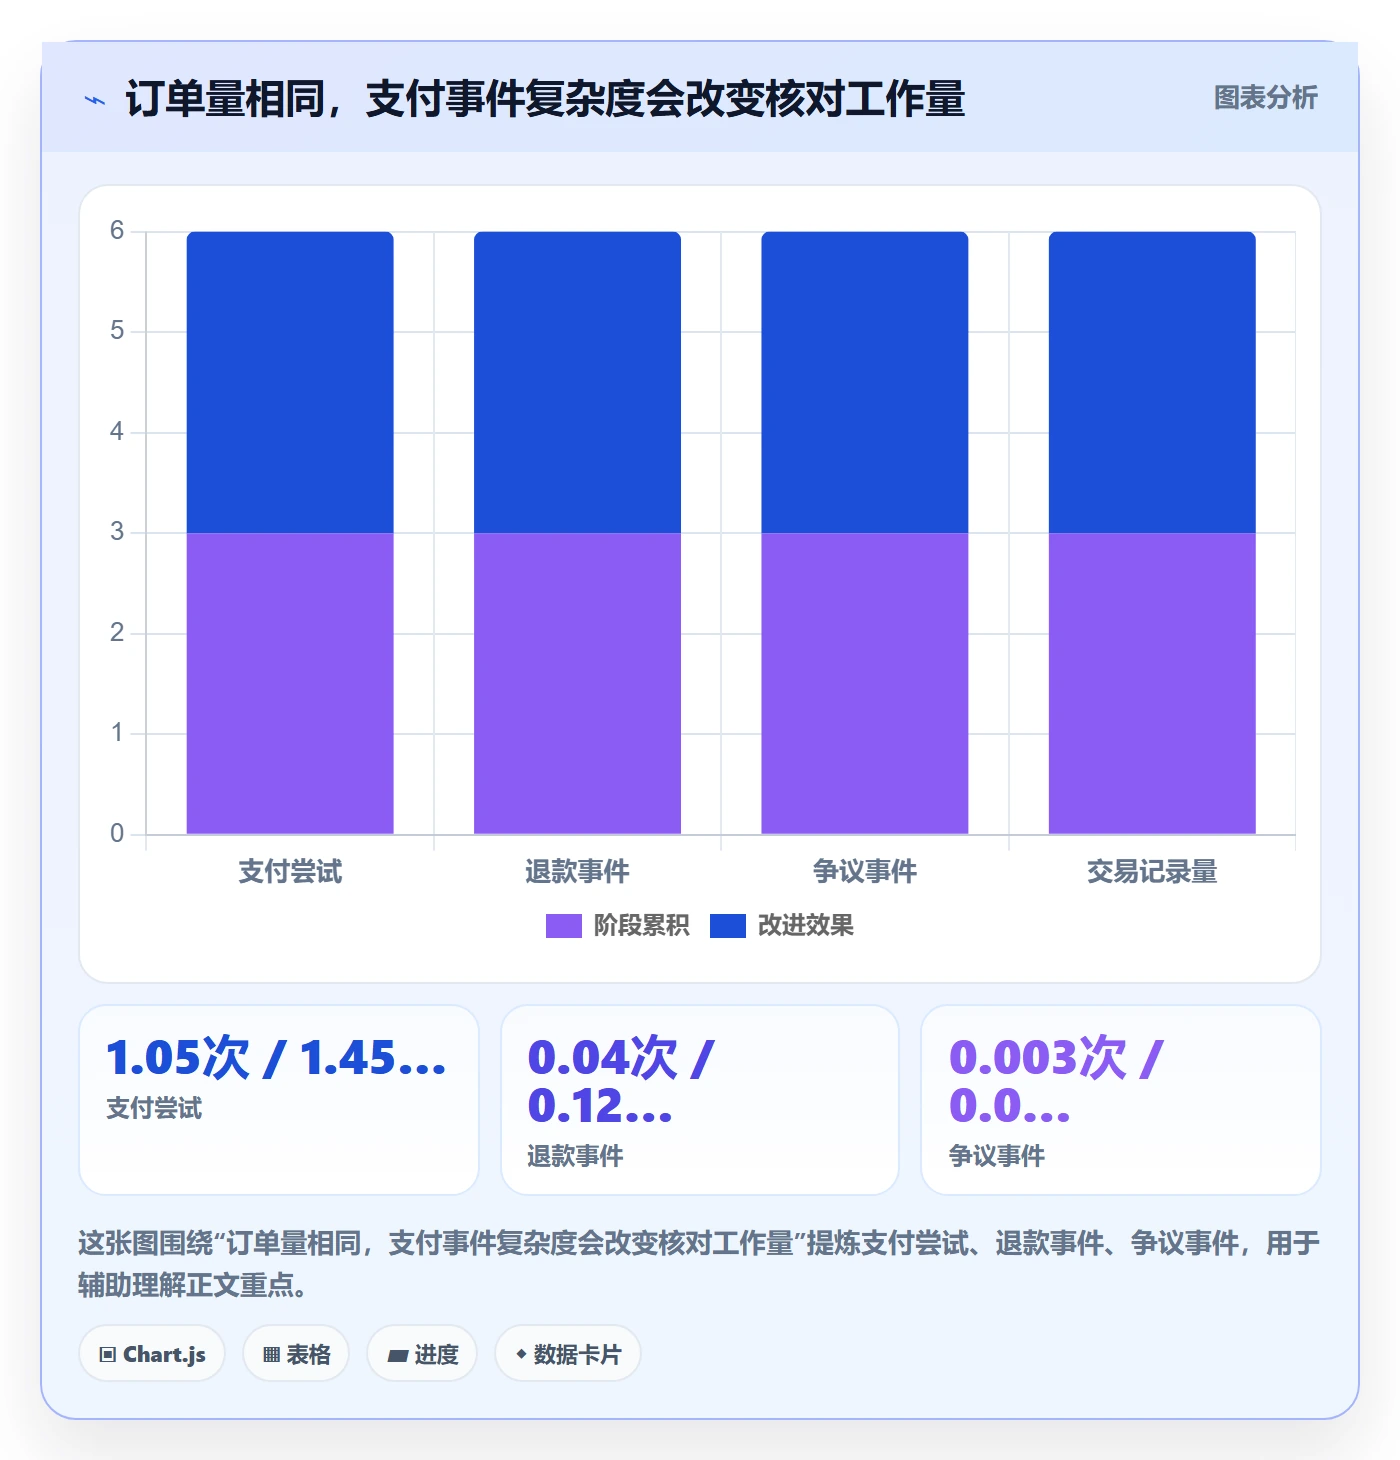Click the Chart.js tag chip
Image resolution: width=1400 pixels, height=1460 pixels.
(x=152, y=1354)
